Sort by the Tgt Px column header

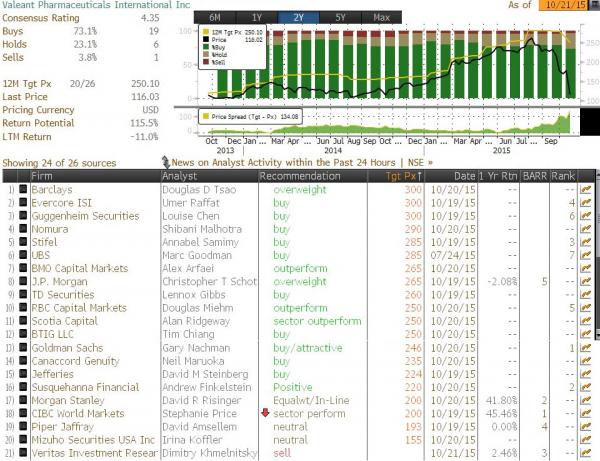coord(395,176)
